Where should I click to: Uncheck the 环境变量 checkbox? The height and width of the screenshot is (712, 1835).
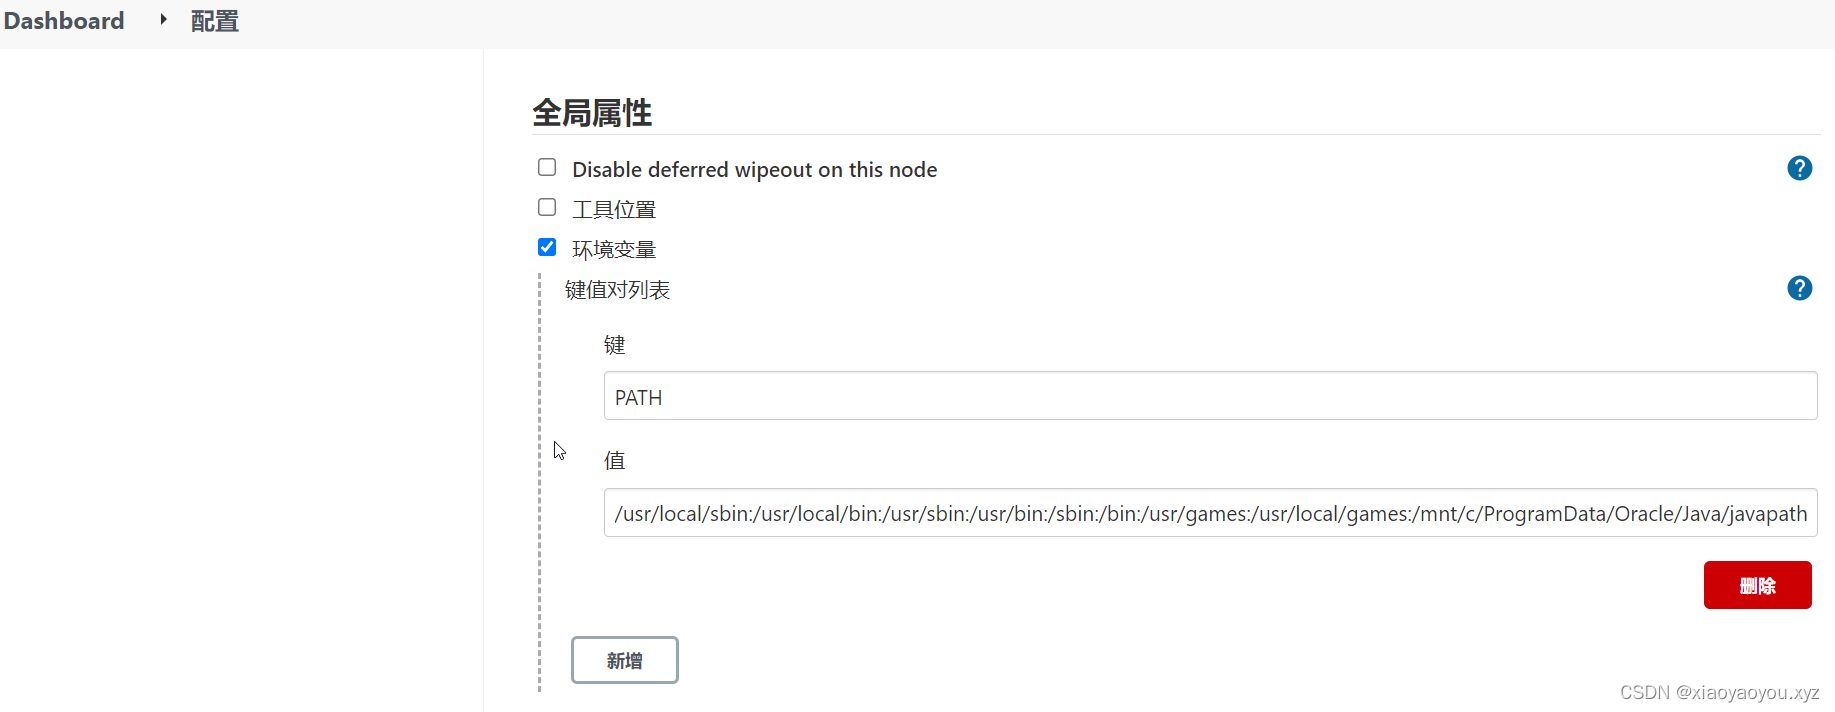pos(547,247)
